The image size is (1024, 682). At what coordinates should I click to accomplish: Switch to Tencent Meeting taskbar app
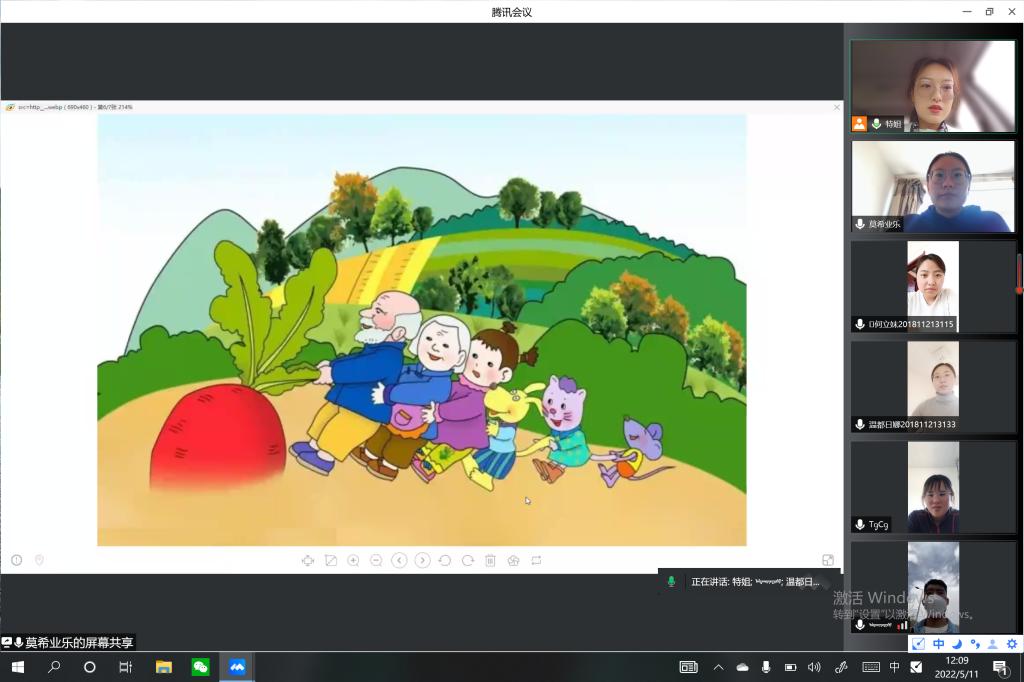click(x=237, y=667)
